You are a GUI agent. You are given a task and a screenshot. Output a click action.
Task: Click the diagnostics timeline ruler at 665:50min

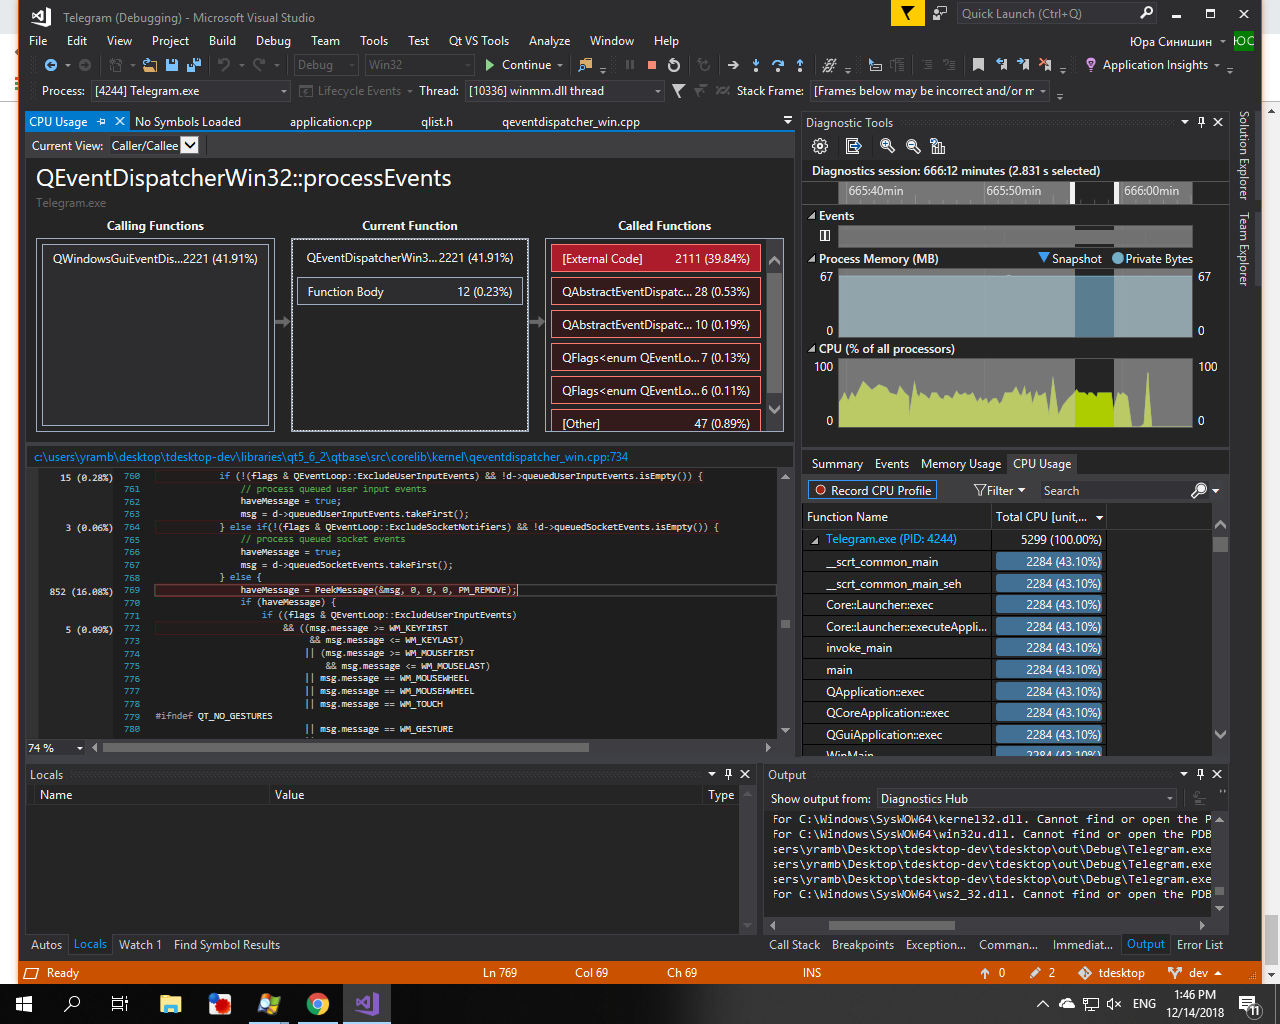[1013, 191]
